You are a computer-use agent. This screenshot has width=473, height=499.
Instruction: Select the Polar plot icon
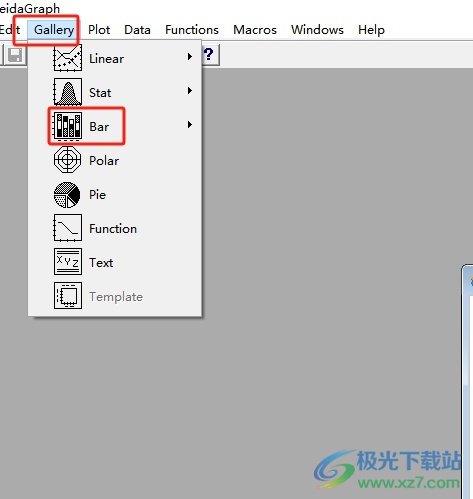(x=68, y=160)
